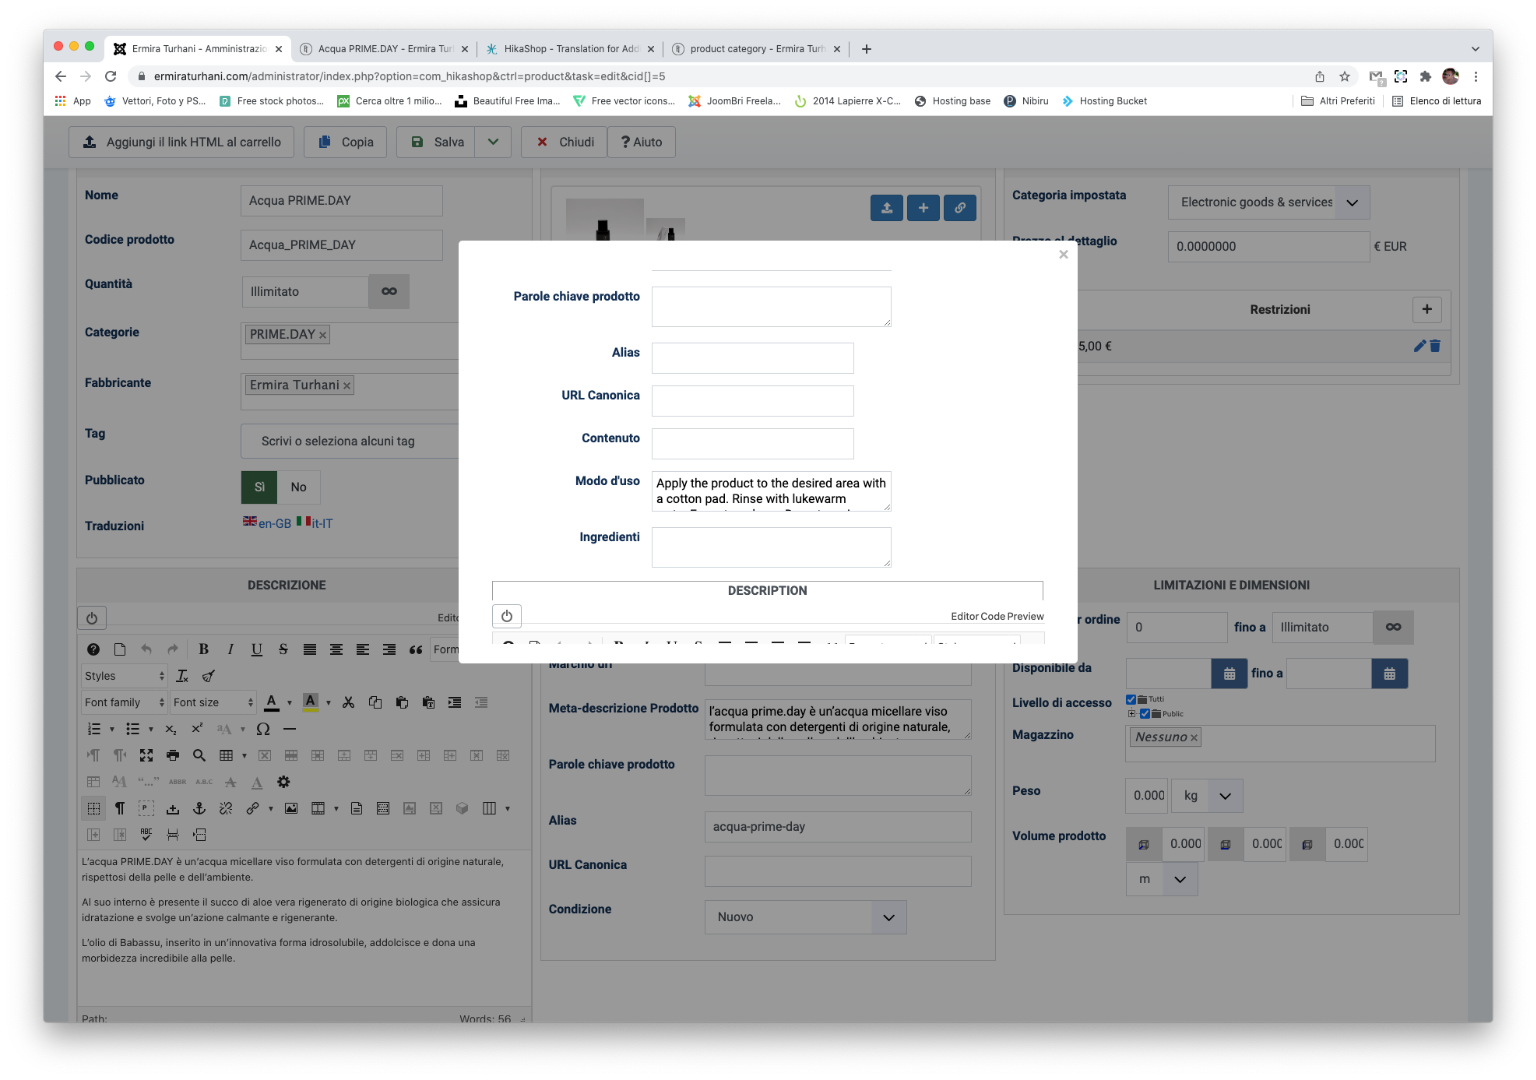Viewport: 1536px width, 1080px height.
Task: Toggle the Public access level checkbox
Action: [x=1145, y=714]
